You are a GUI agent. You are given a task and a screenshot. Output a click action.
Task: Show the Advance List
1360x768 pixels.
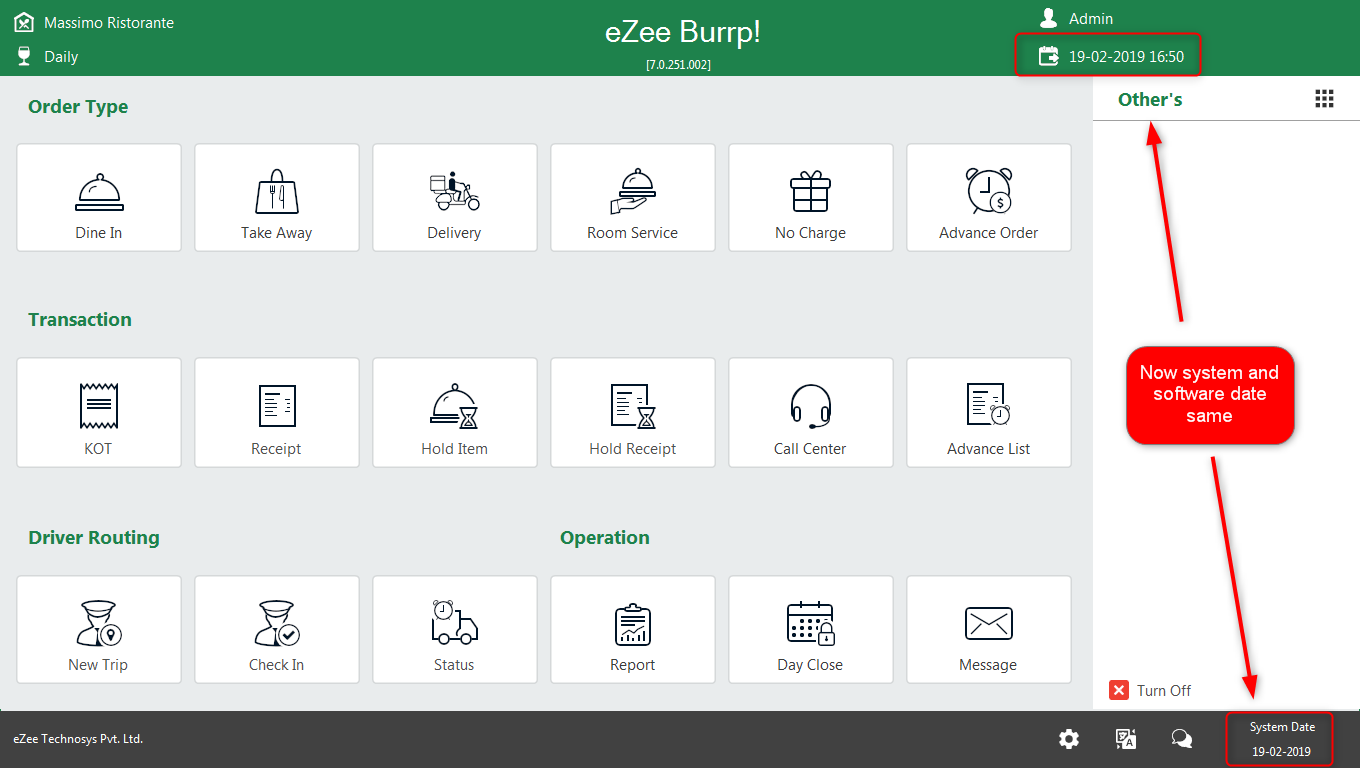click(x=989, y=412)
